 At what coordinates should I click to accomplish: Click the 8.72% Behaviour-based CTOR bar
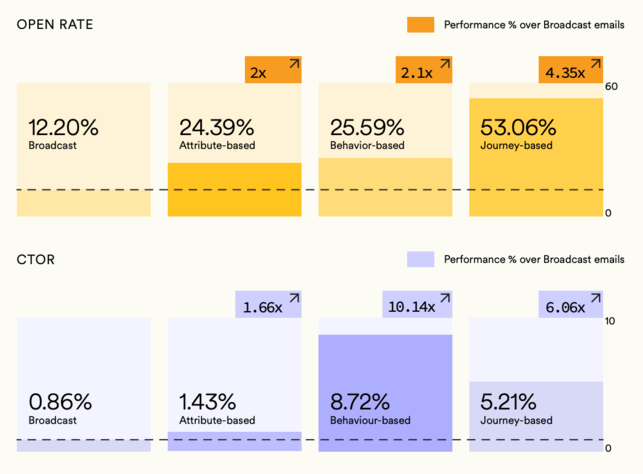385,390
